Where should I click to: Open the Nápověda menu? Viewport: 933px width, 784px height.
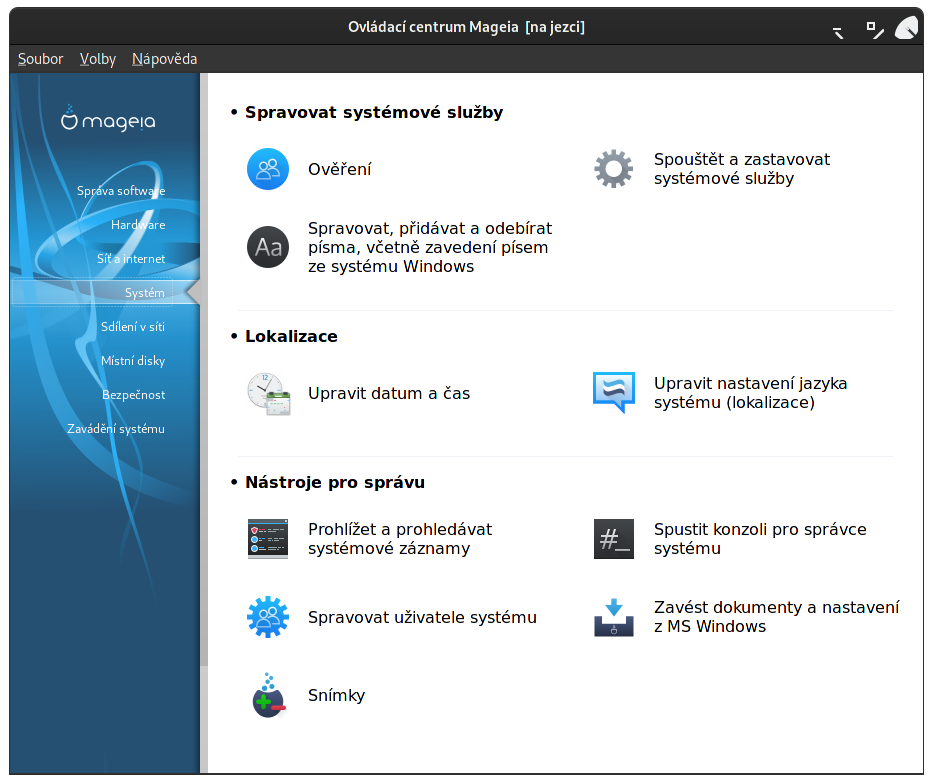pyautogui.click(x=162, y=59)
